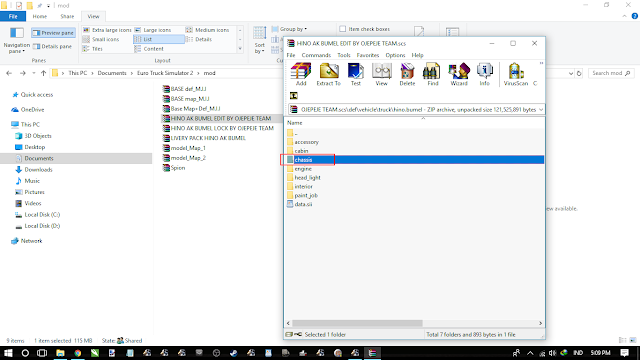Start VirusScan on archive
The height and width of the screenshot is (360, 640).
click(516, 74)
